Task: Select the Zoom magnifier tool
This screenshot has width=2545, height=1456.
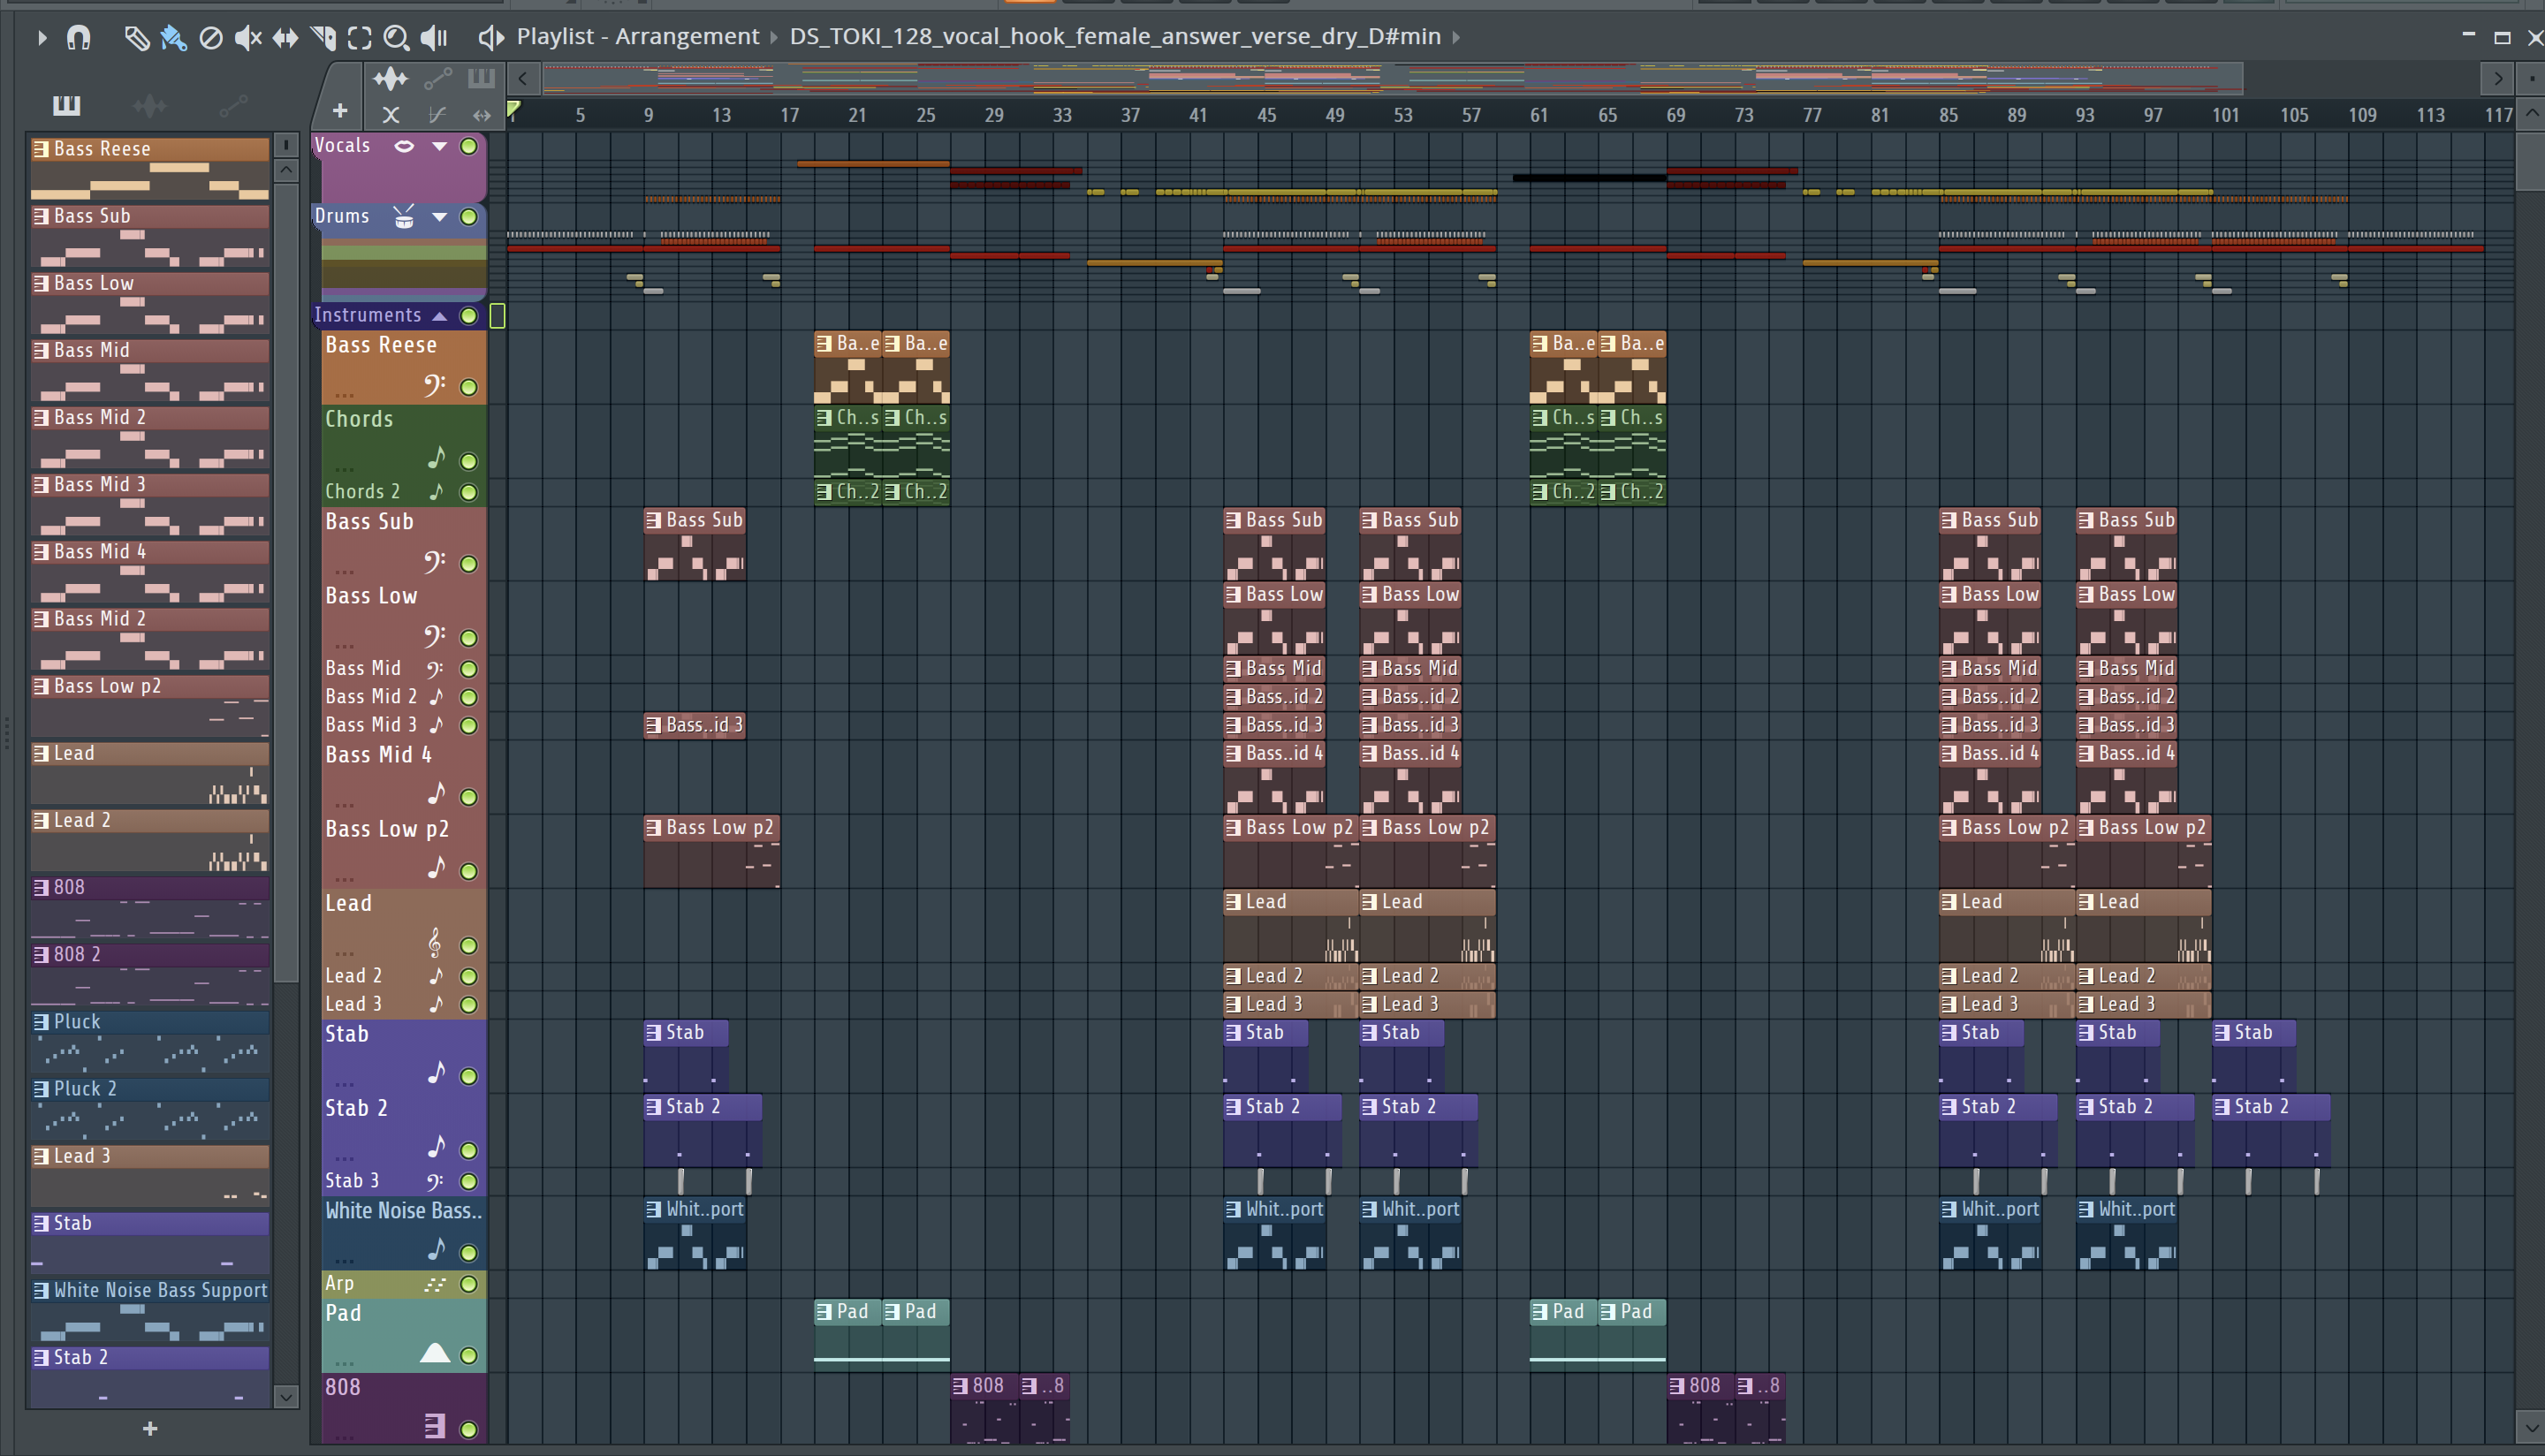Action: [x=396, y=38]
